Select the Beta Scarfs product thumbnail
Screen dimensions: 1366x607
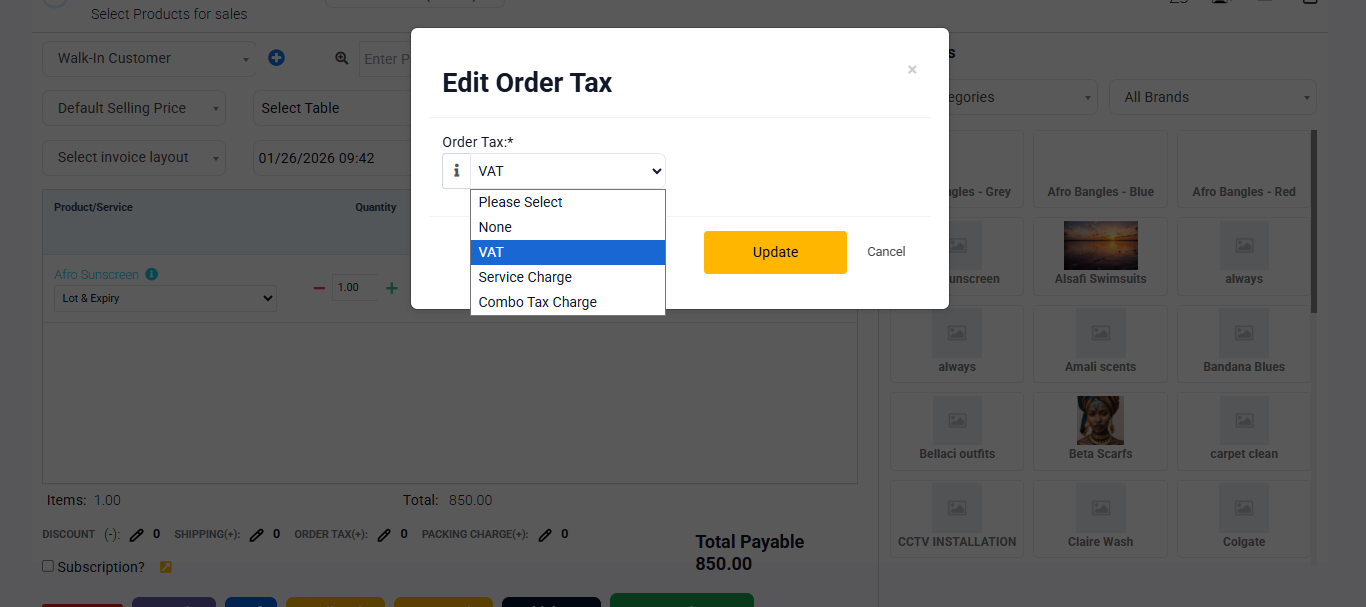coord(1100,429)
